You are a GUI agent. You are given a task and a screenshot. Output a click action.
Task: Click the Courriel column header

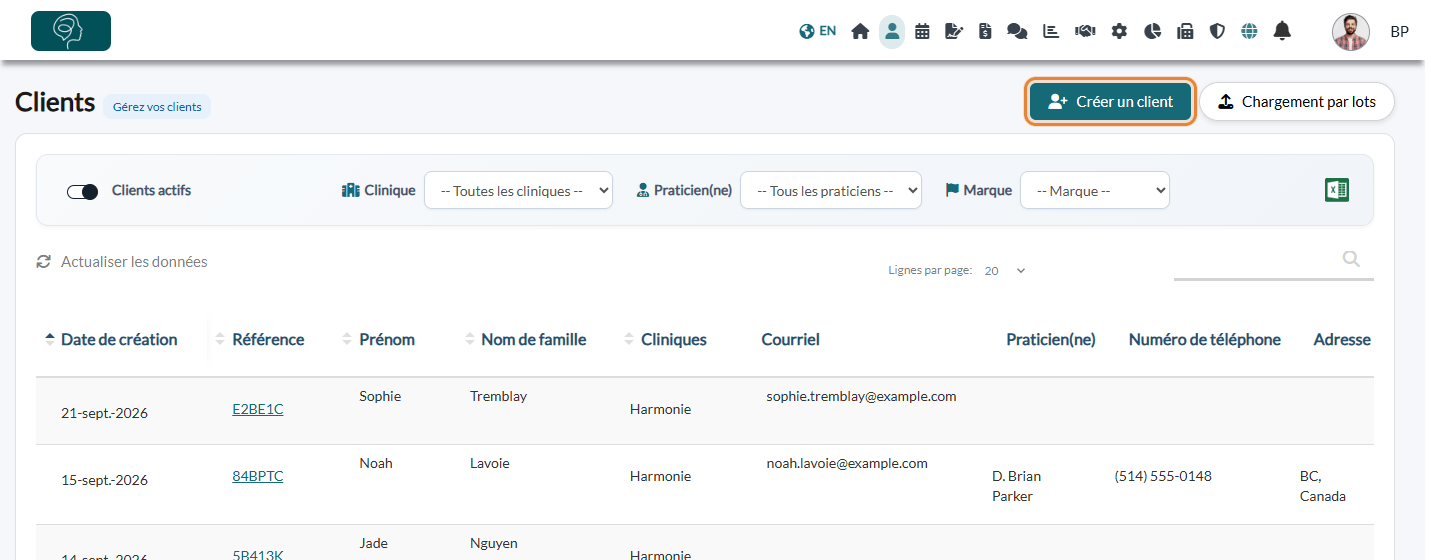pyautogui.click(x=790, y=339)
